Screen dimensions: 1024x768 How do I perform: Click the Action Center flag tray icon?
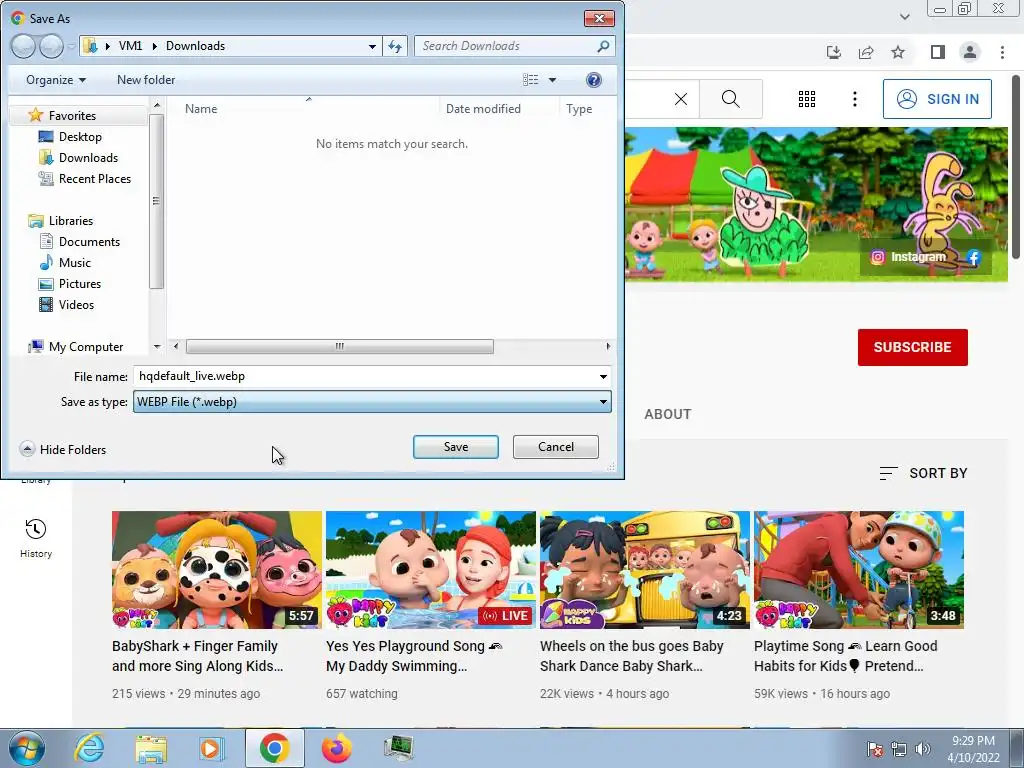pyautogui.click(x=875, y=749)
